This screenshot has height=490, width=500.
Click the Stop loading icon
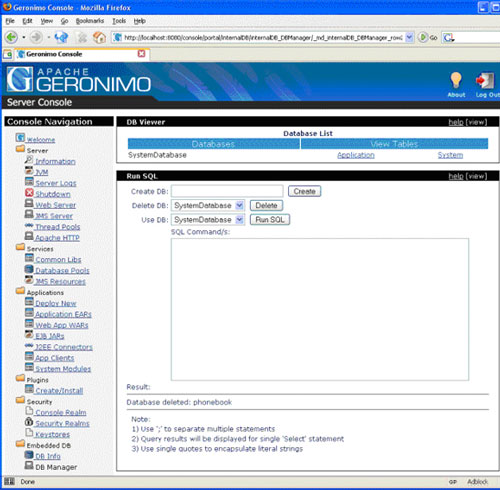tap(82, 37)
